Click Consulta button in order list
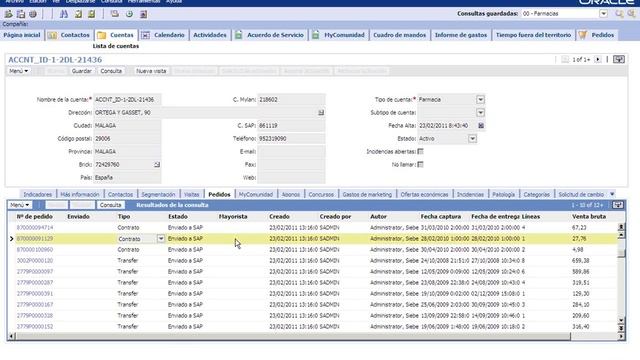 [x=110, y=205]
